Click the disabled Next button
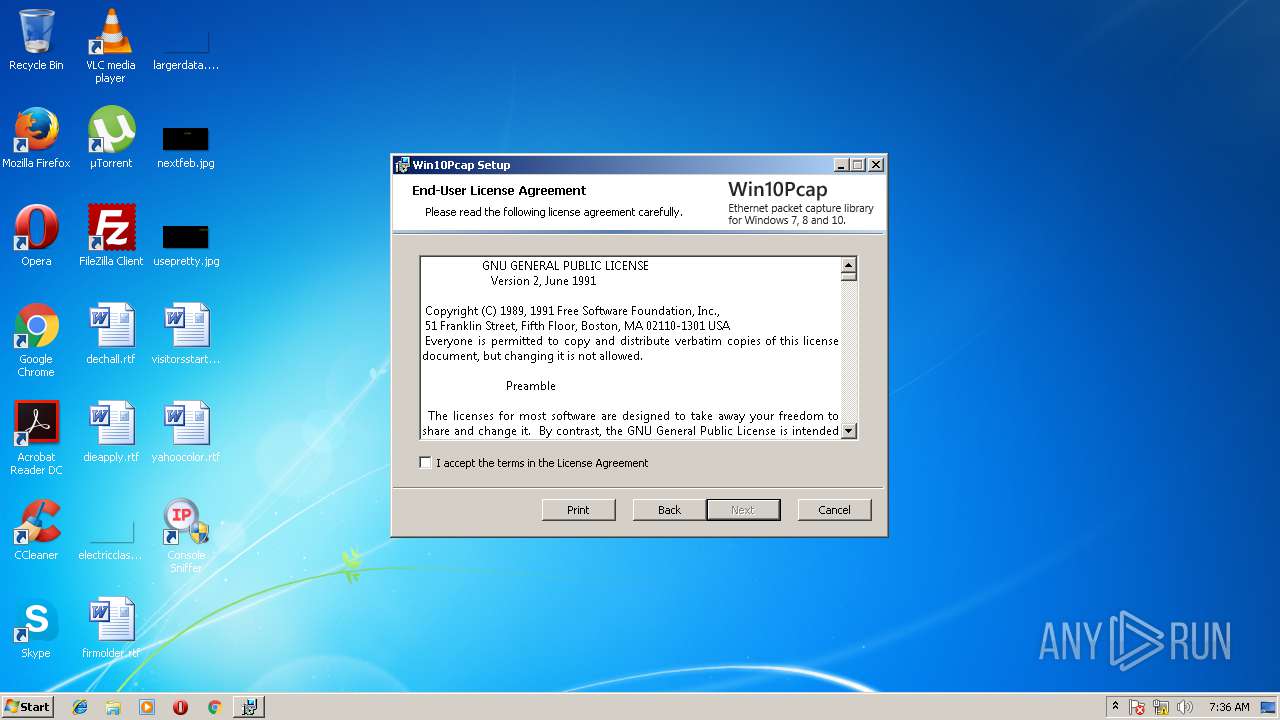This screenshot has width=1280, height=720. pos(743,510)
